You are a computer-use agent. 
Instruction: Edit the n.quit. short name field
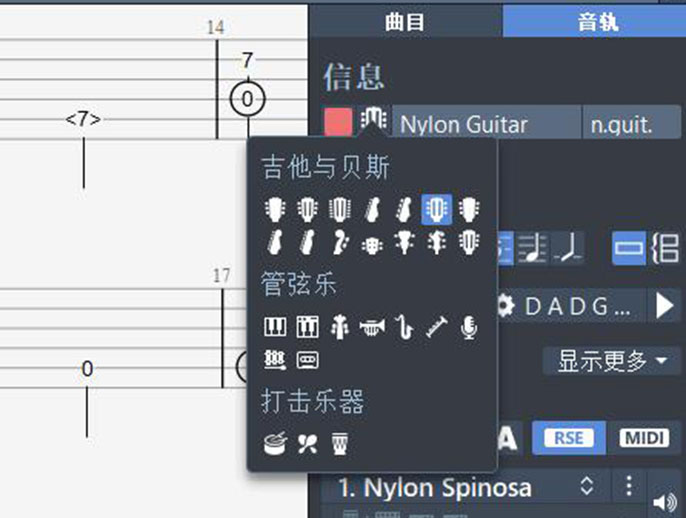pyautogui.click(x=631, y=123)
